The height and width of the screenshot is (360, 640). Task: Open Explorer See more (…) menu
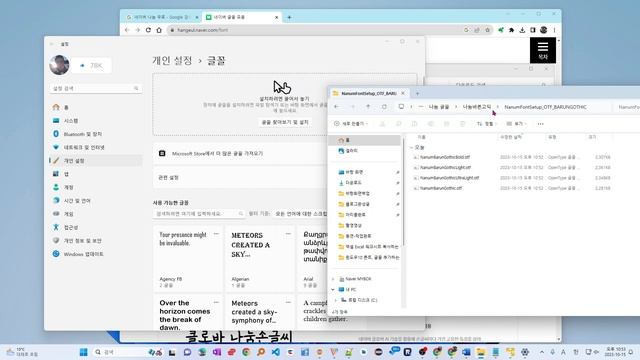click(540, 124)
